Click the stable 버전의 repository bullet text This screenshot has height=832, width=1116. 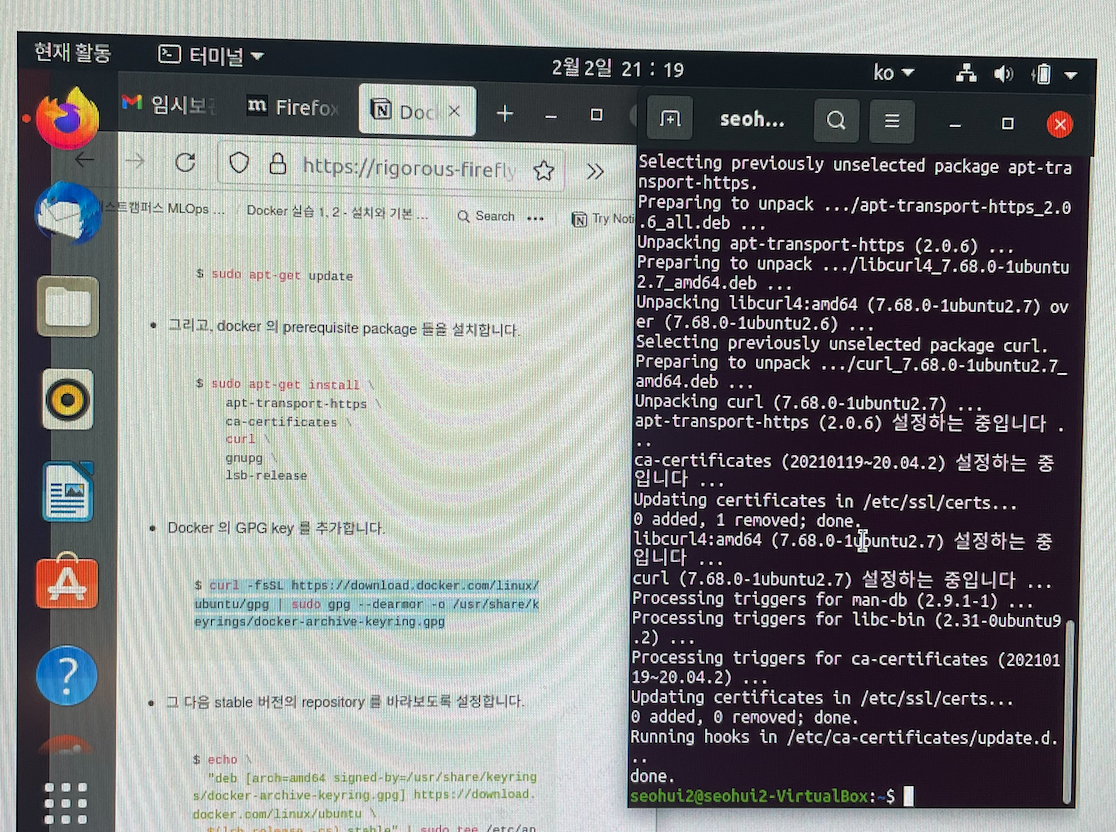coord(345,702)
